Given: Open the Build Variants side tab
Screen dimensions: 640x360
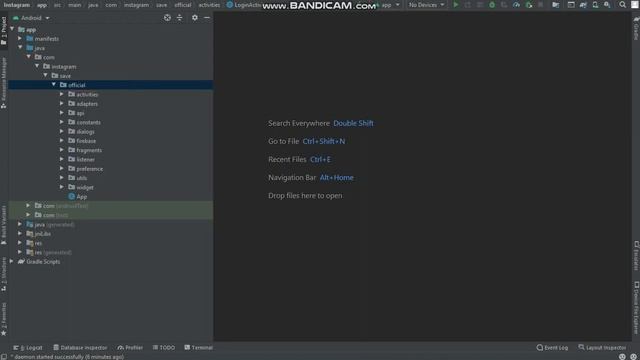Looking at the screenshot, I should 4,224.
